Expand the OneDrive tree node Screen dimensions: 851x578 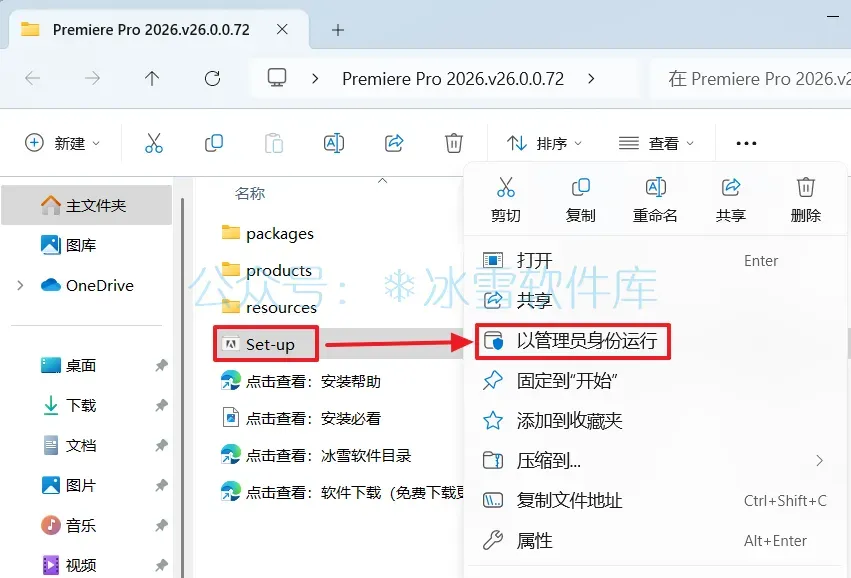point(20,285)
